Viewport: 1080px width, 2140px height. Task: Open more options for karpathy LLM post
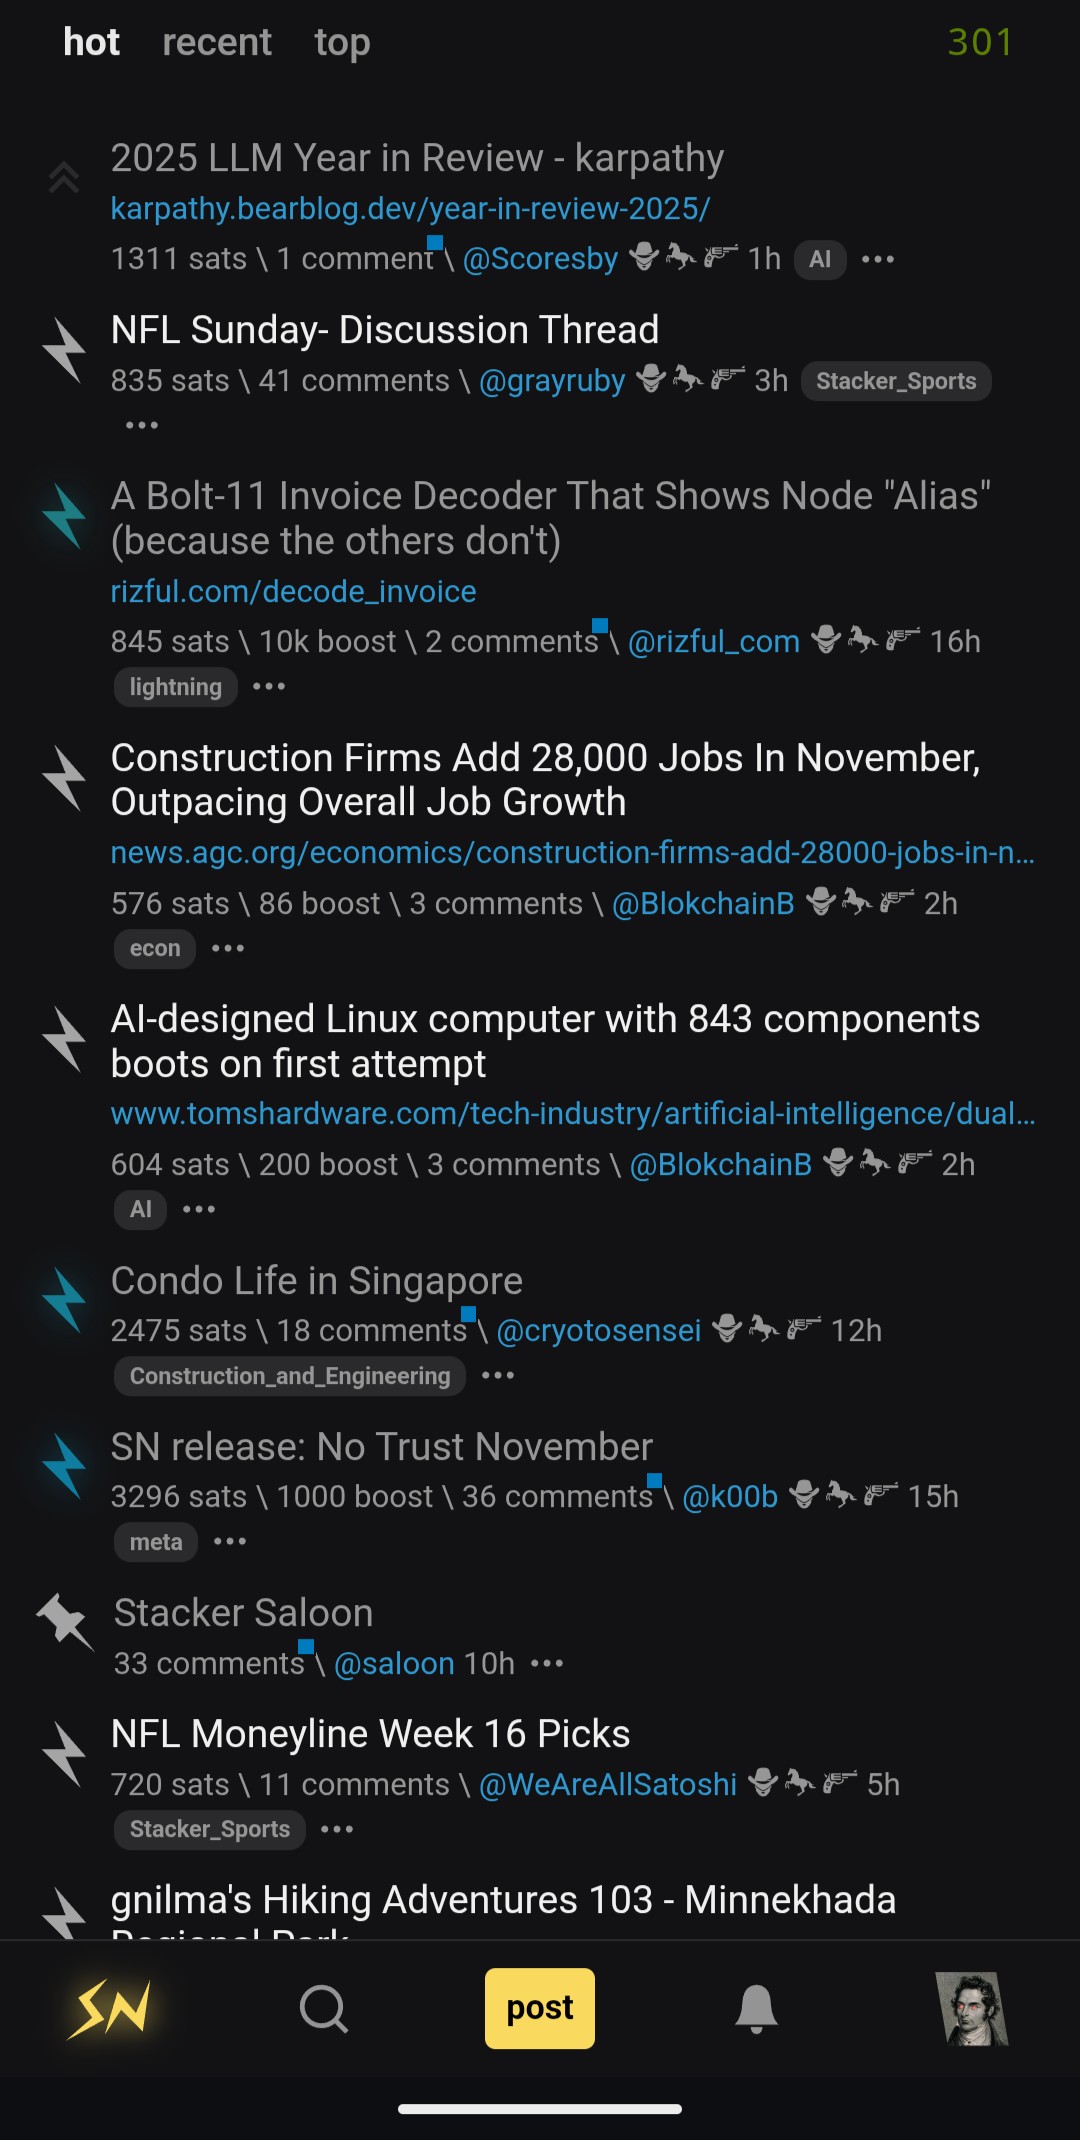[878, 259]
